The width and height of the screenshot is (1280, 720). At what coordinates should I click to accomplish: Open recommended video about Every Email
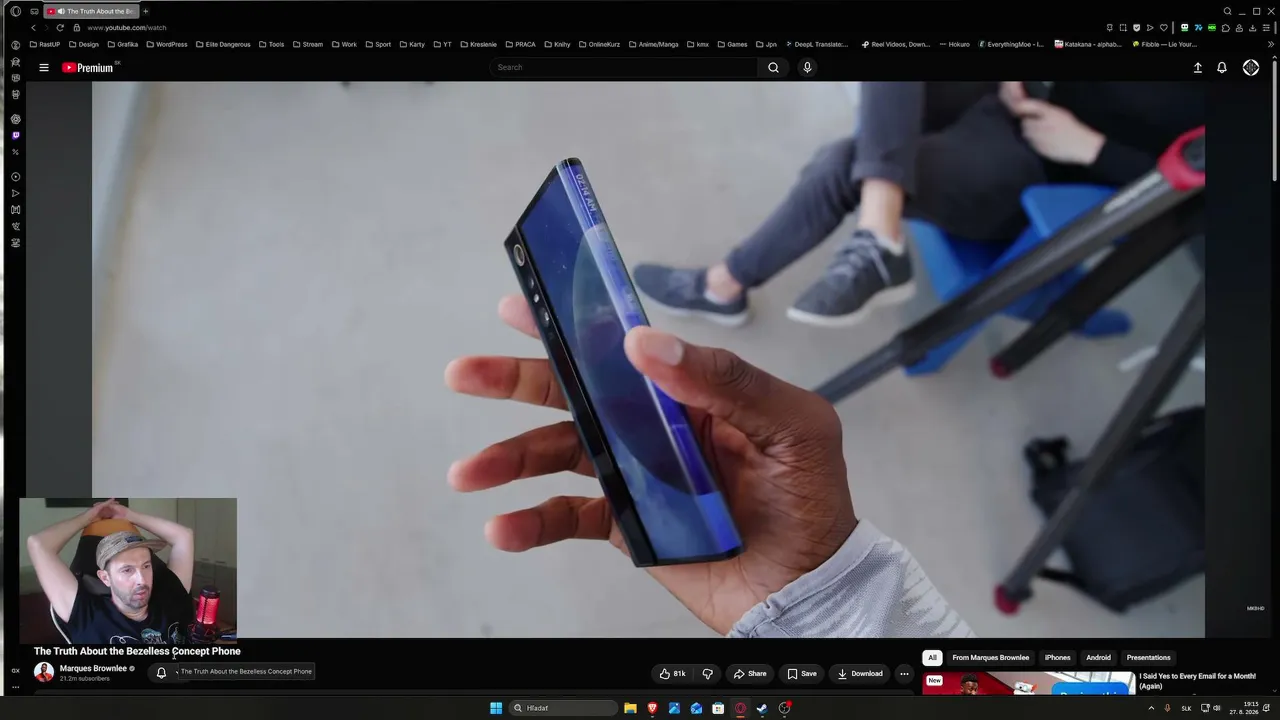click(1197, 681)
